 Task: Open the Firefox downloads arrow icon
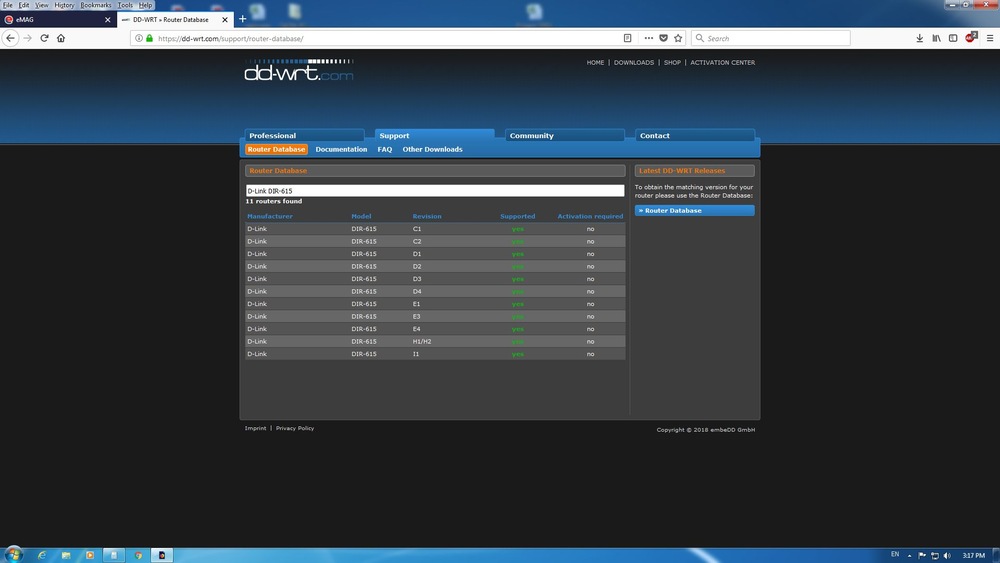(x=920, y=38)
